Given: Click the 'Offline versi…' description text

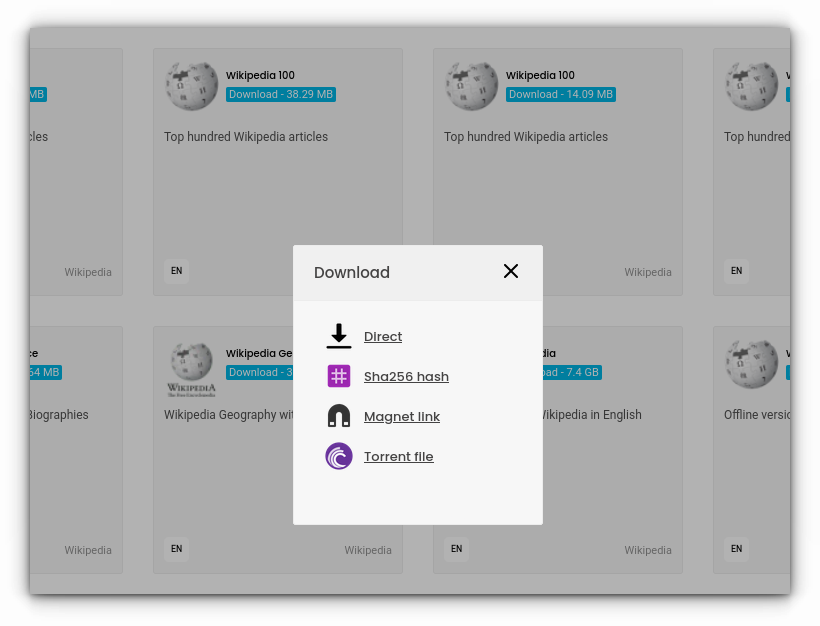Looking at the screenshot, I should pyautogui.click(x=757, y=415).
